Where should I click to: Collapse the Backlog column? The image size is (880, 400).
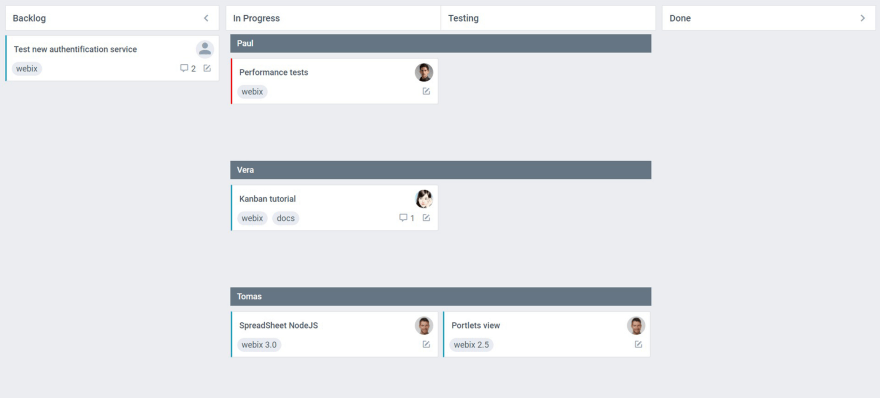click(206, 18)
